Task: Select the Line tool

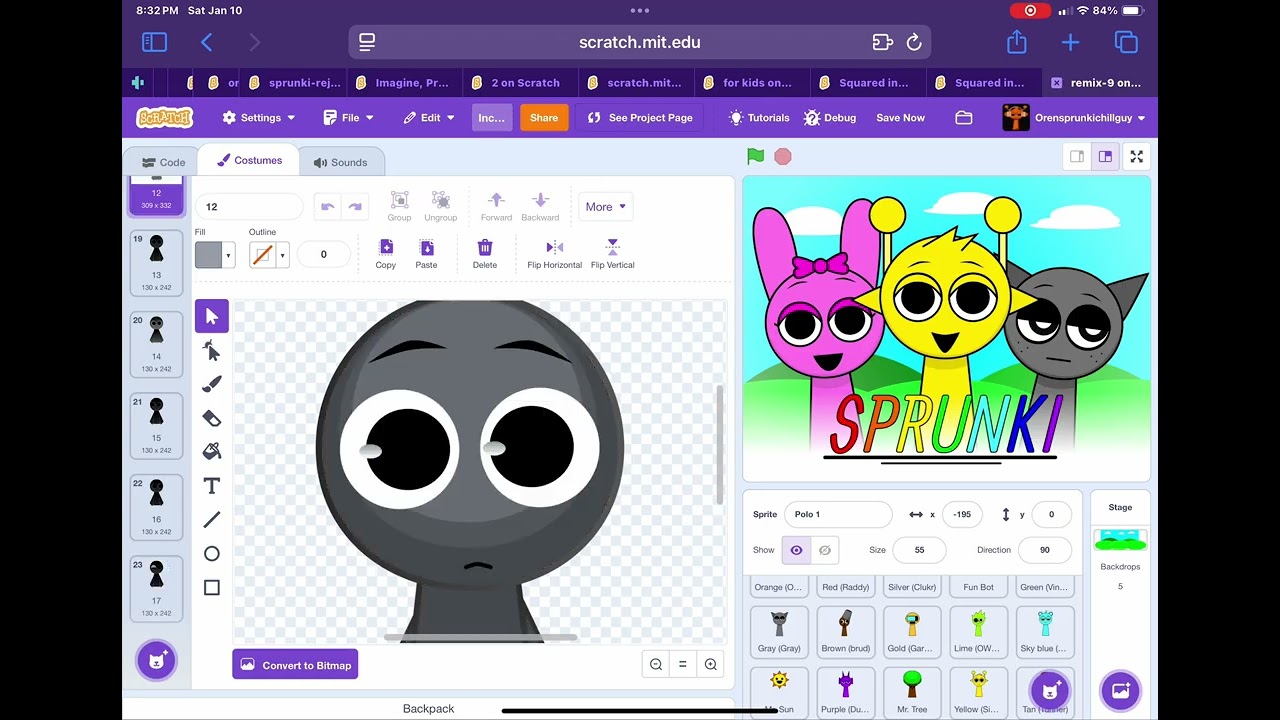Action: pos(212,520)
